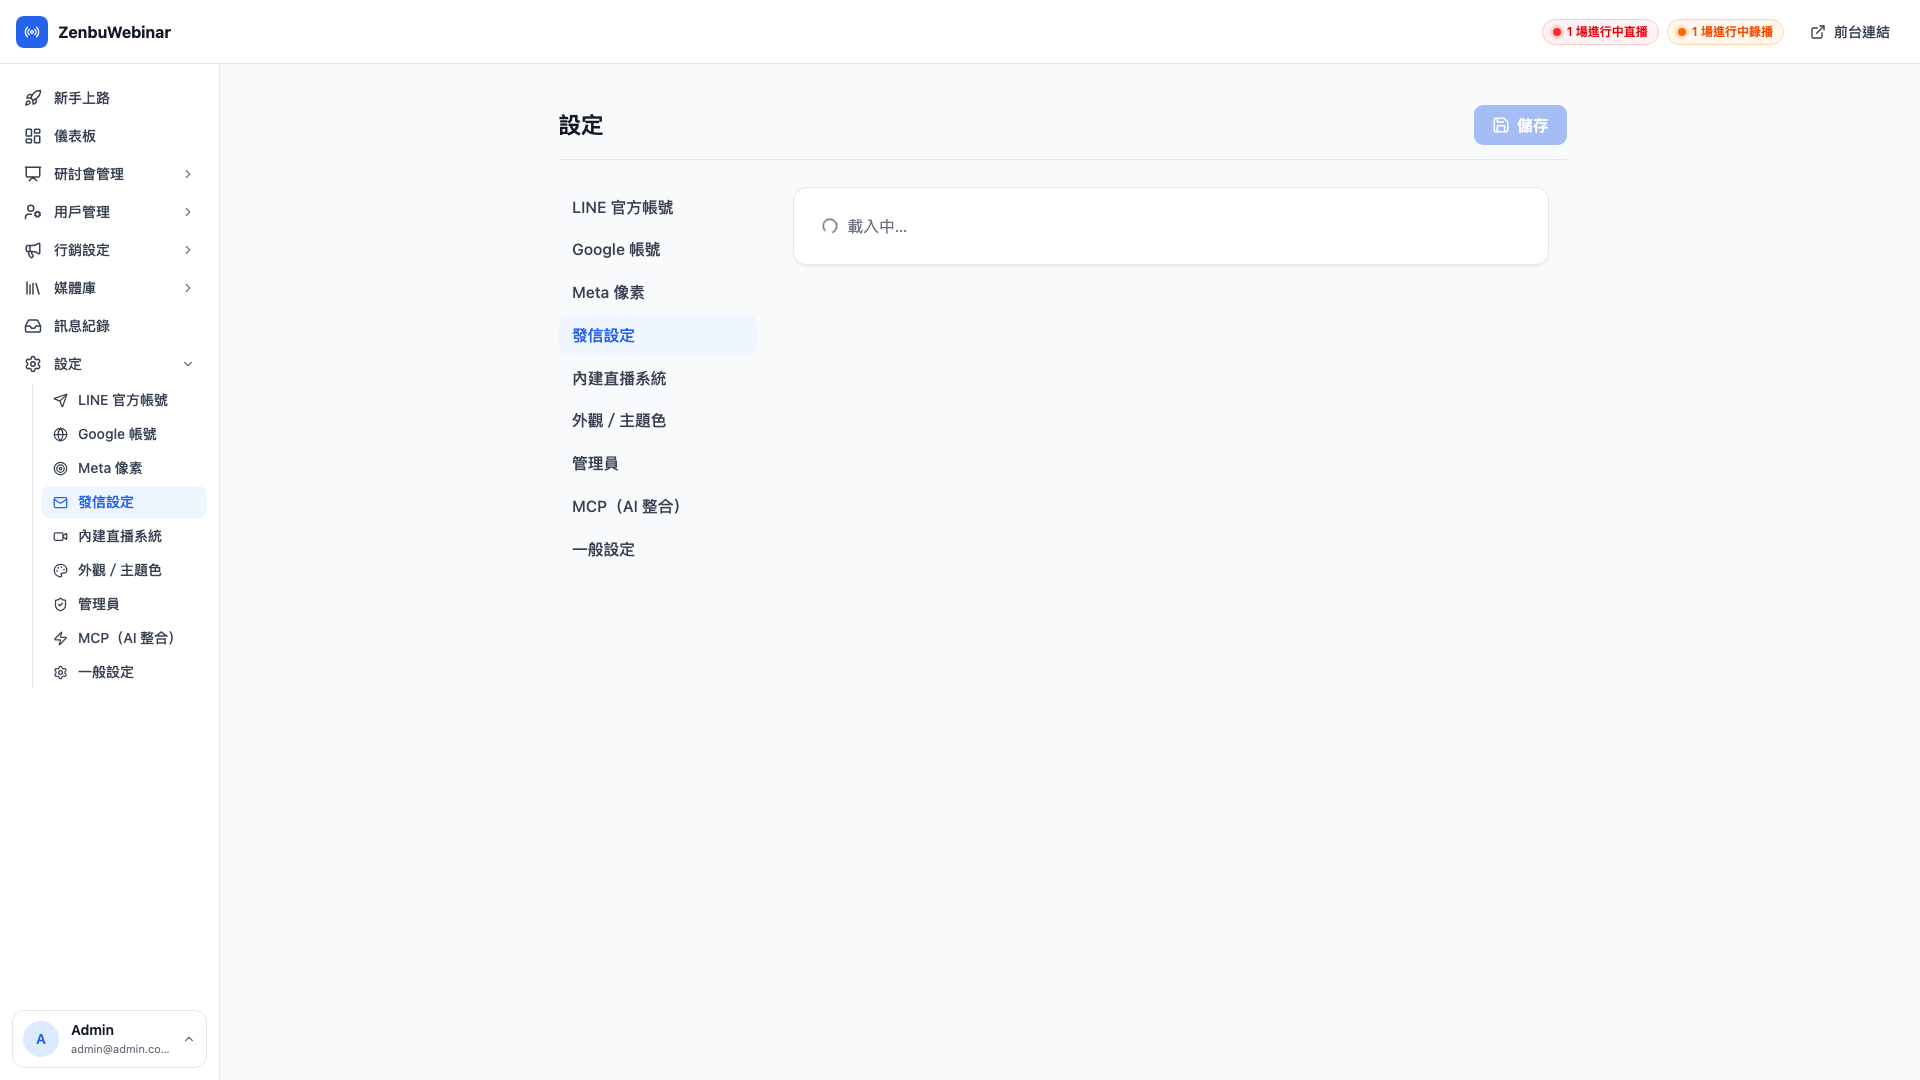This screenshot has height=1080, width=1920.
Task: Click the admin@admin.co... email text
Action: pyautogui.click(x=120, y=1049)
